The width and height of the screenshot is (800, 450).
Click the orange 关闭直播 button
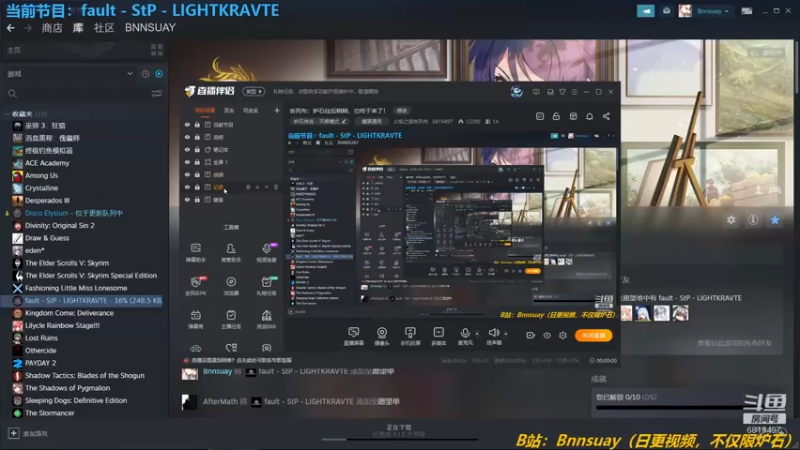593,335
